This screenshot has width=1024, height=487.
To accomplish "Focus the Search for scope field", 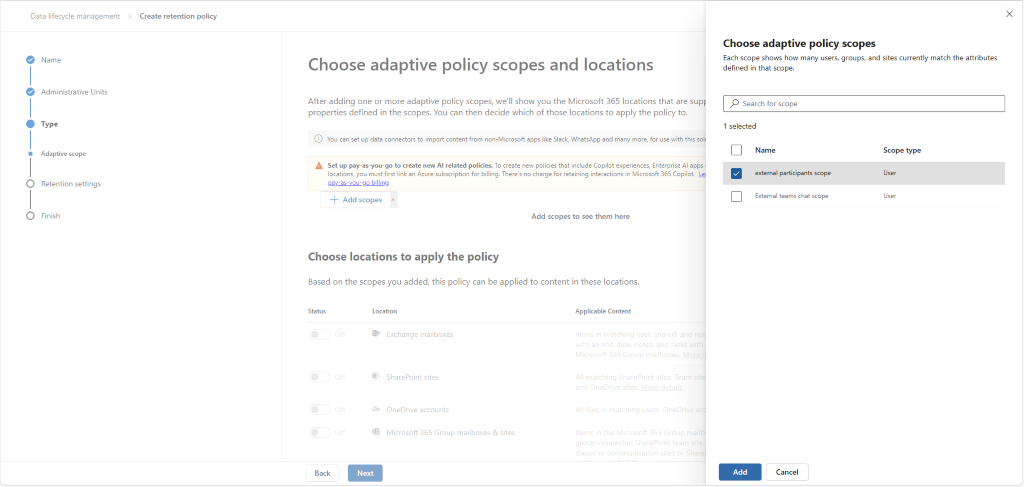I will point(863,104).
